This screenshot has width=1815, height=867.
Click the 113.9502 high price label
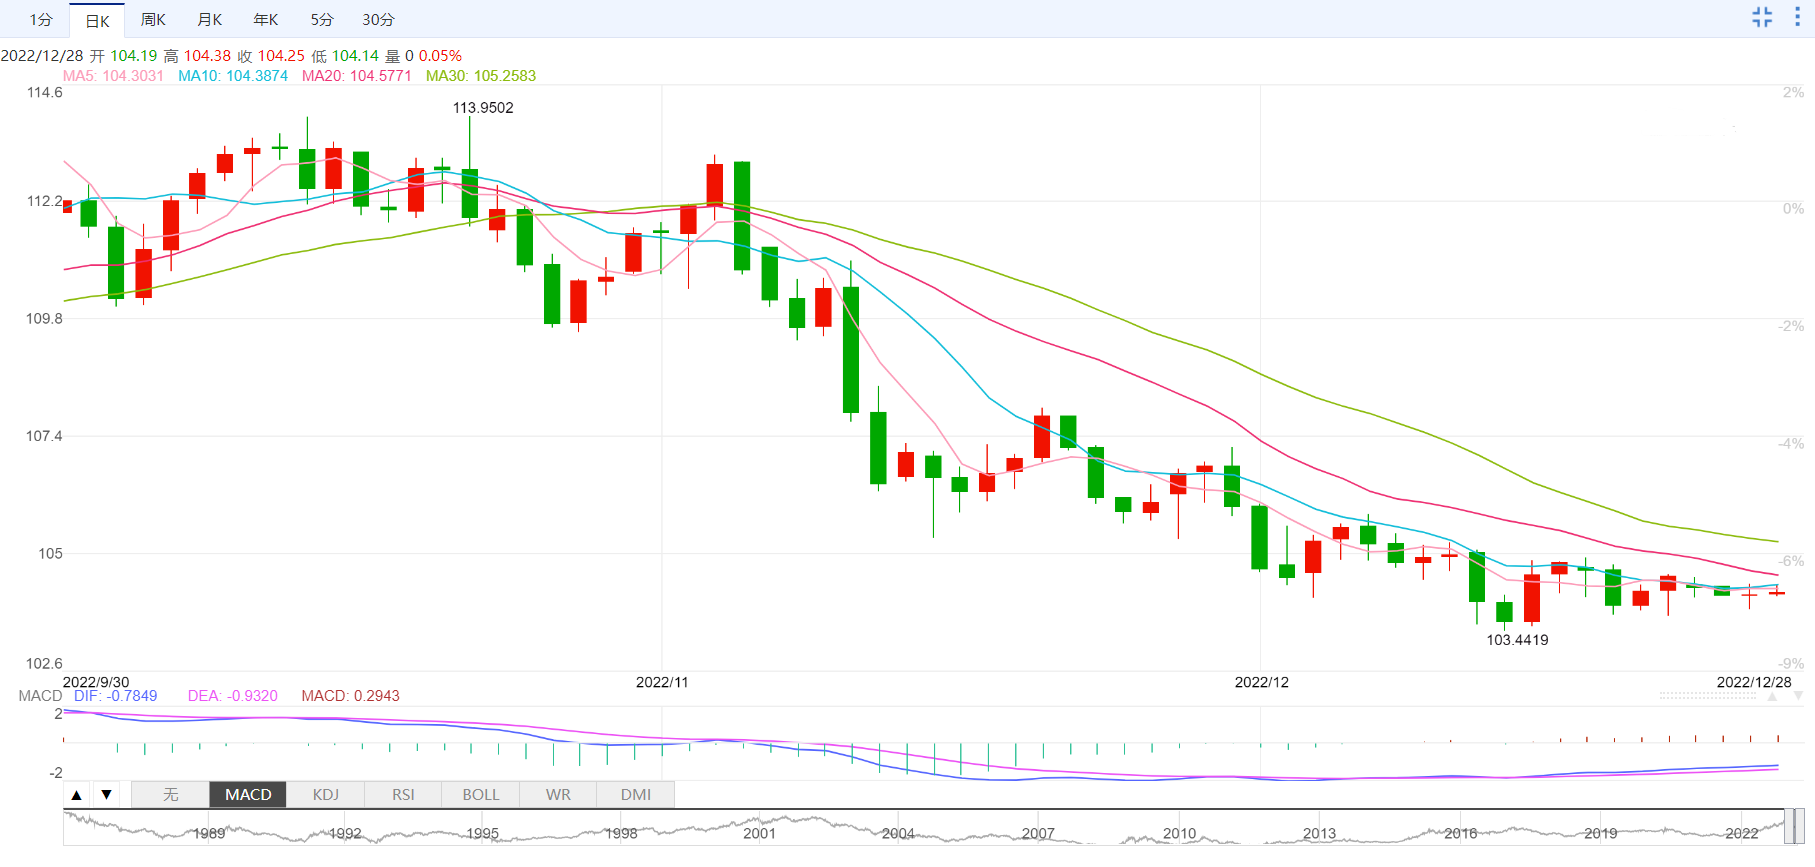coord(483,108)
